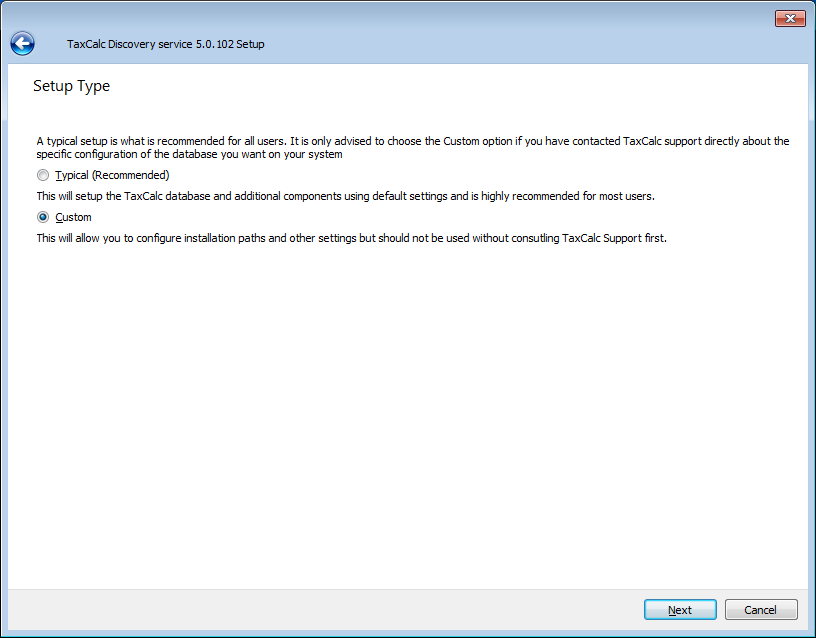Select the Typical (Recommended) radio button
Screen dimensions: 816x638
[x=43, y=175]
